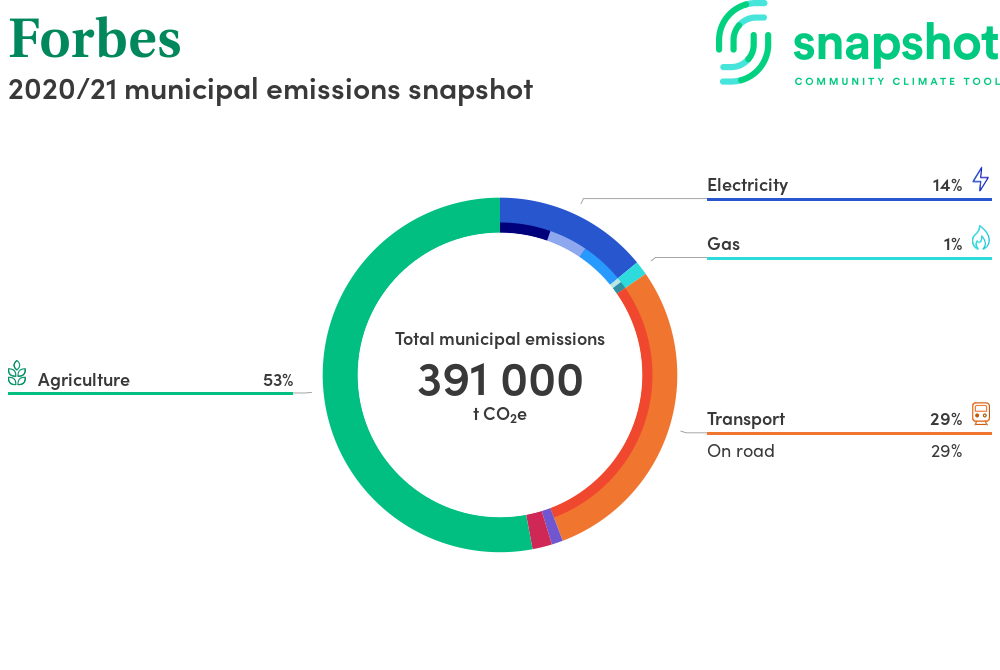Click the Transport 29% heading value

coord(946,419)
